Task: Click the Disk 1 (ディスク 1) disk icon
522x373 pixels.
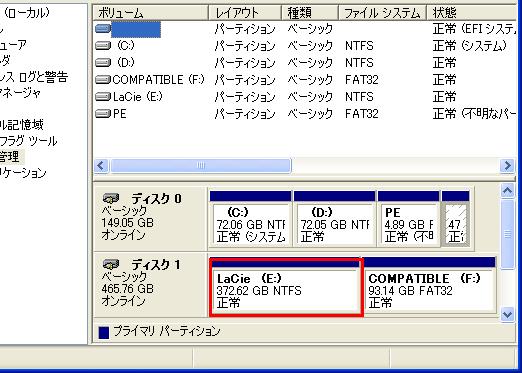Action: 111,265
